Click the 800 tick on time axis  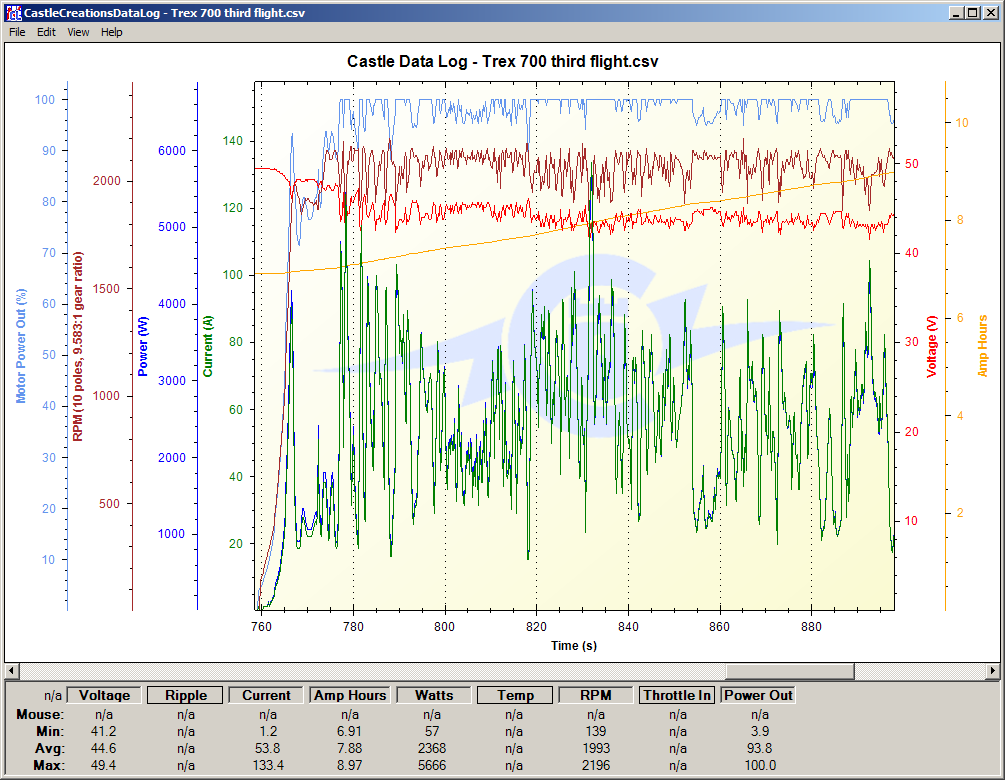[444, 627]
